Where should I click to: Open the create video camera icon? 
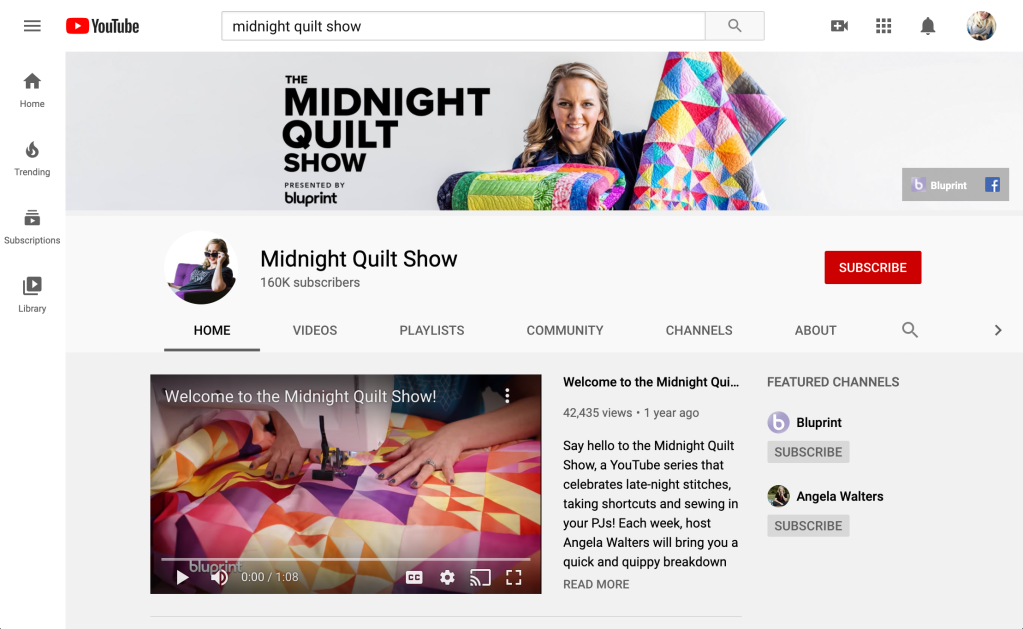[x=839, y=26]
